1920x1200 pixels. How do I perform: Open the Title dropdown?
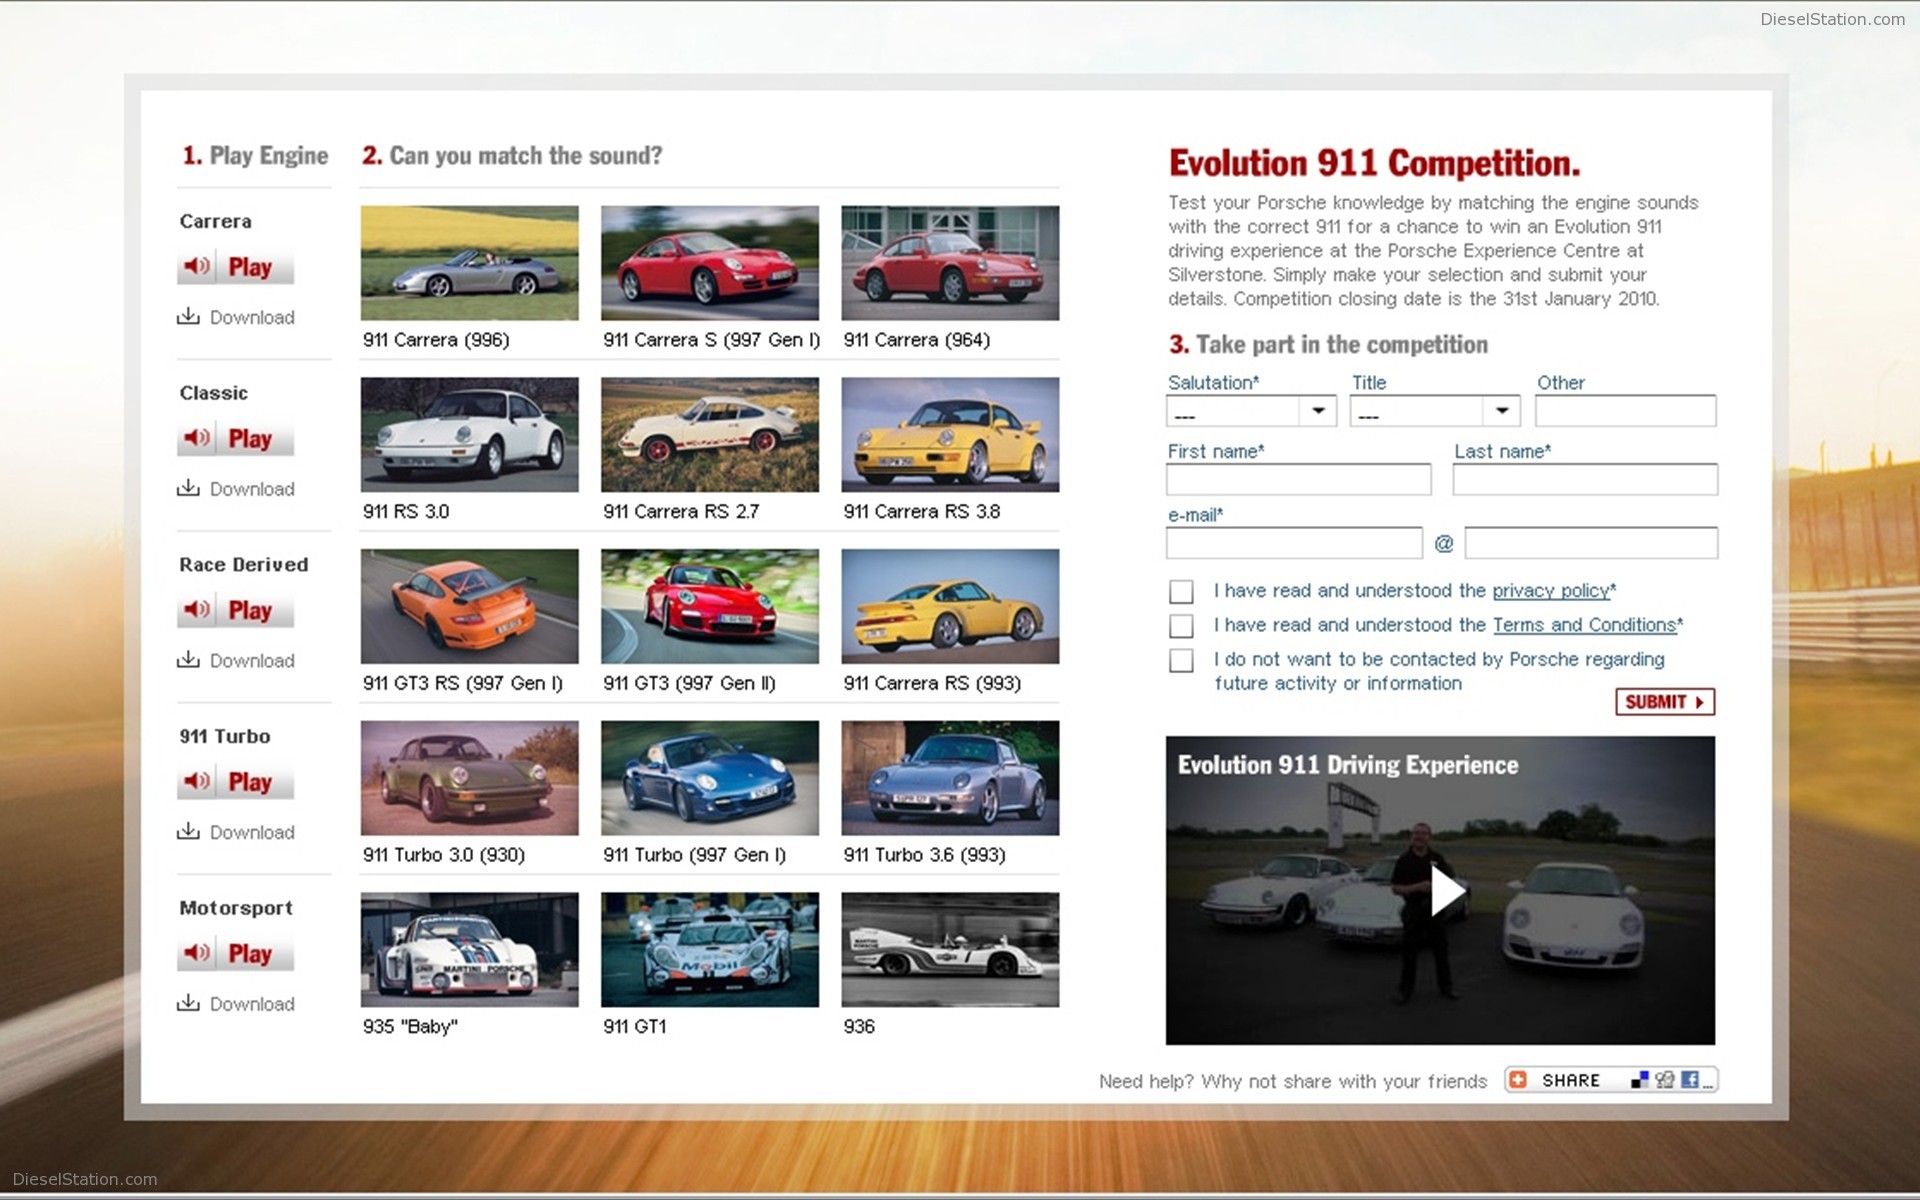pyautogui.click(x=1435, y=411)
